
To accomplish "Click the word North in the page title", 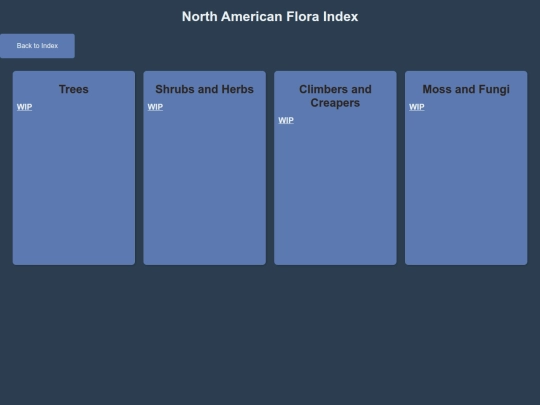I will 199,17.
